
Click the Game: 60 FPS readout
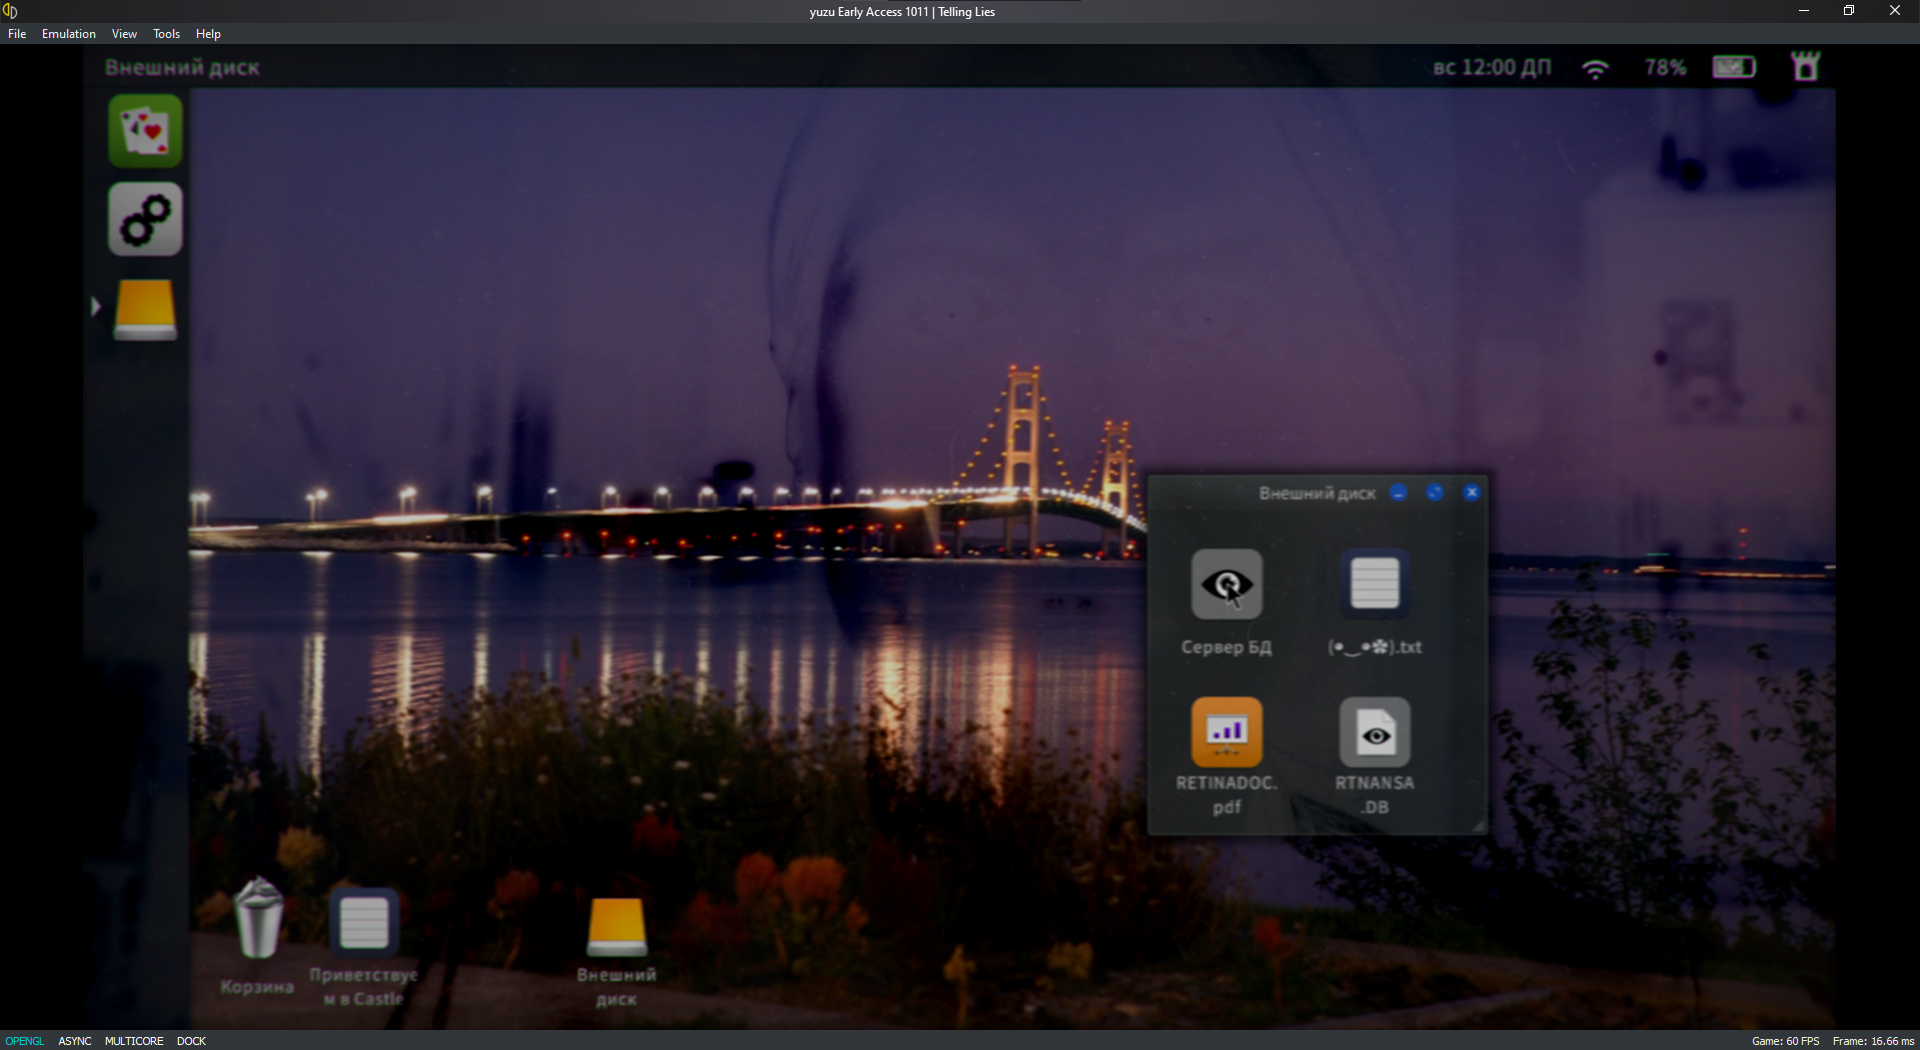1785,1041
